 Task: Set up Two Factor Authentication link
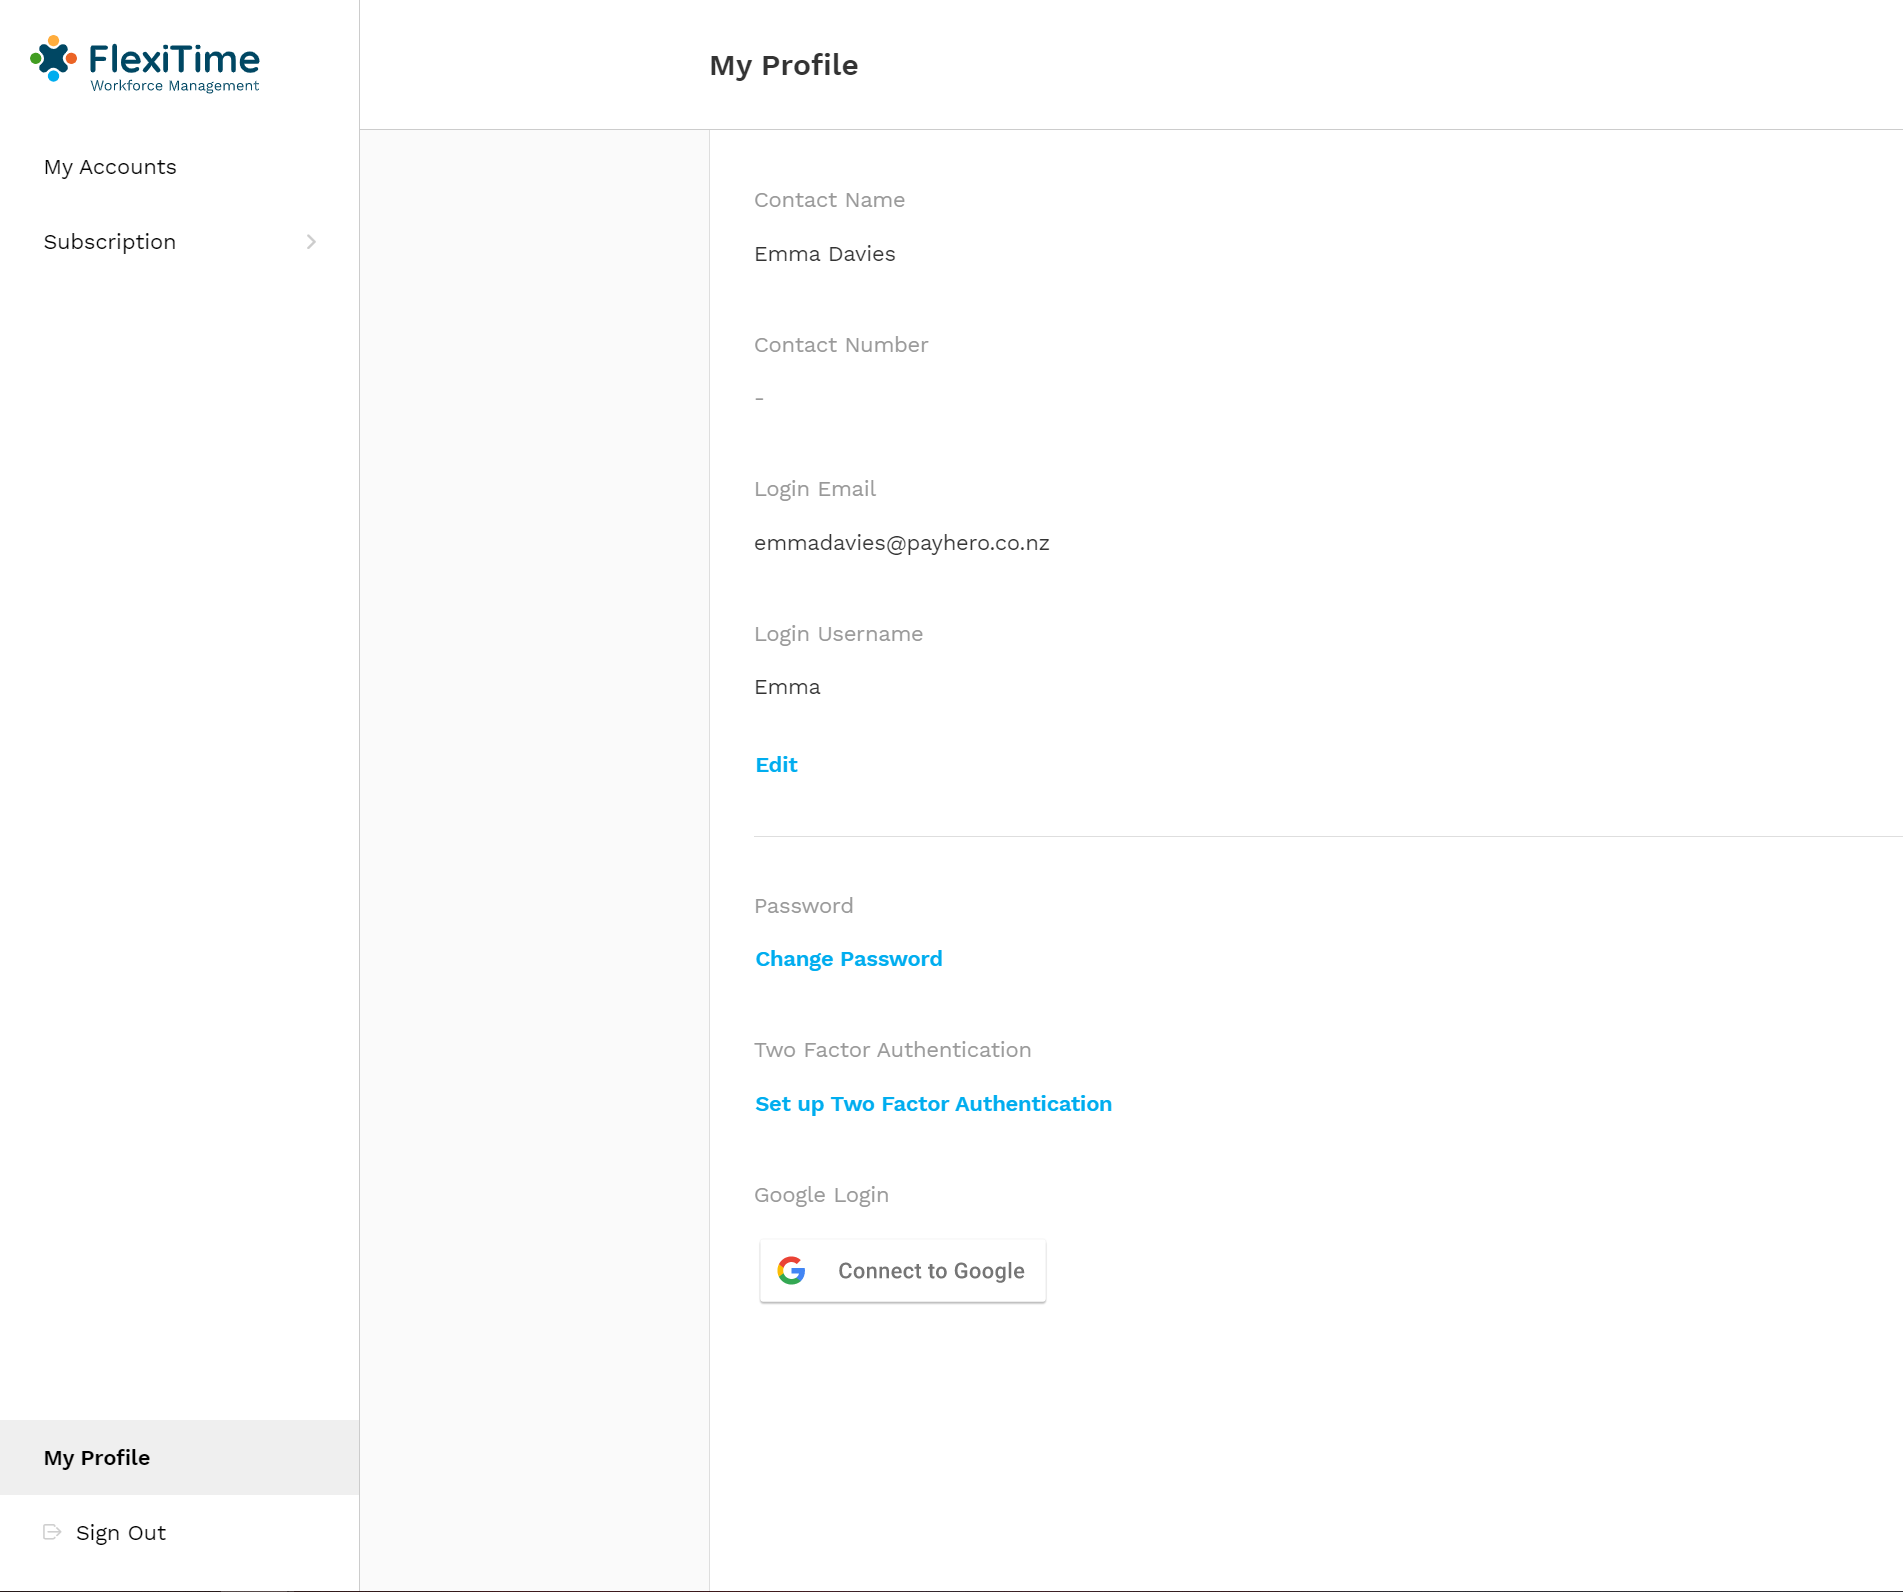point(933,1104)
